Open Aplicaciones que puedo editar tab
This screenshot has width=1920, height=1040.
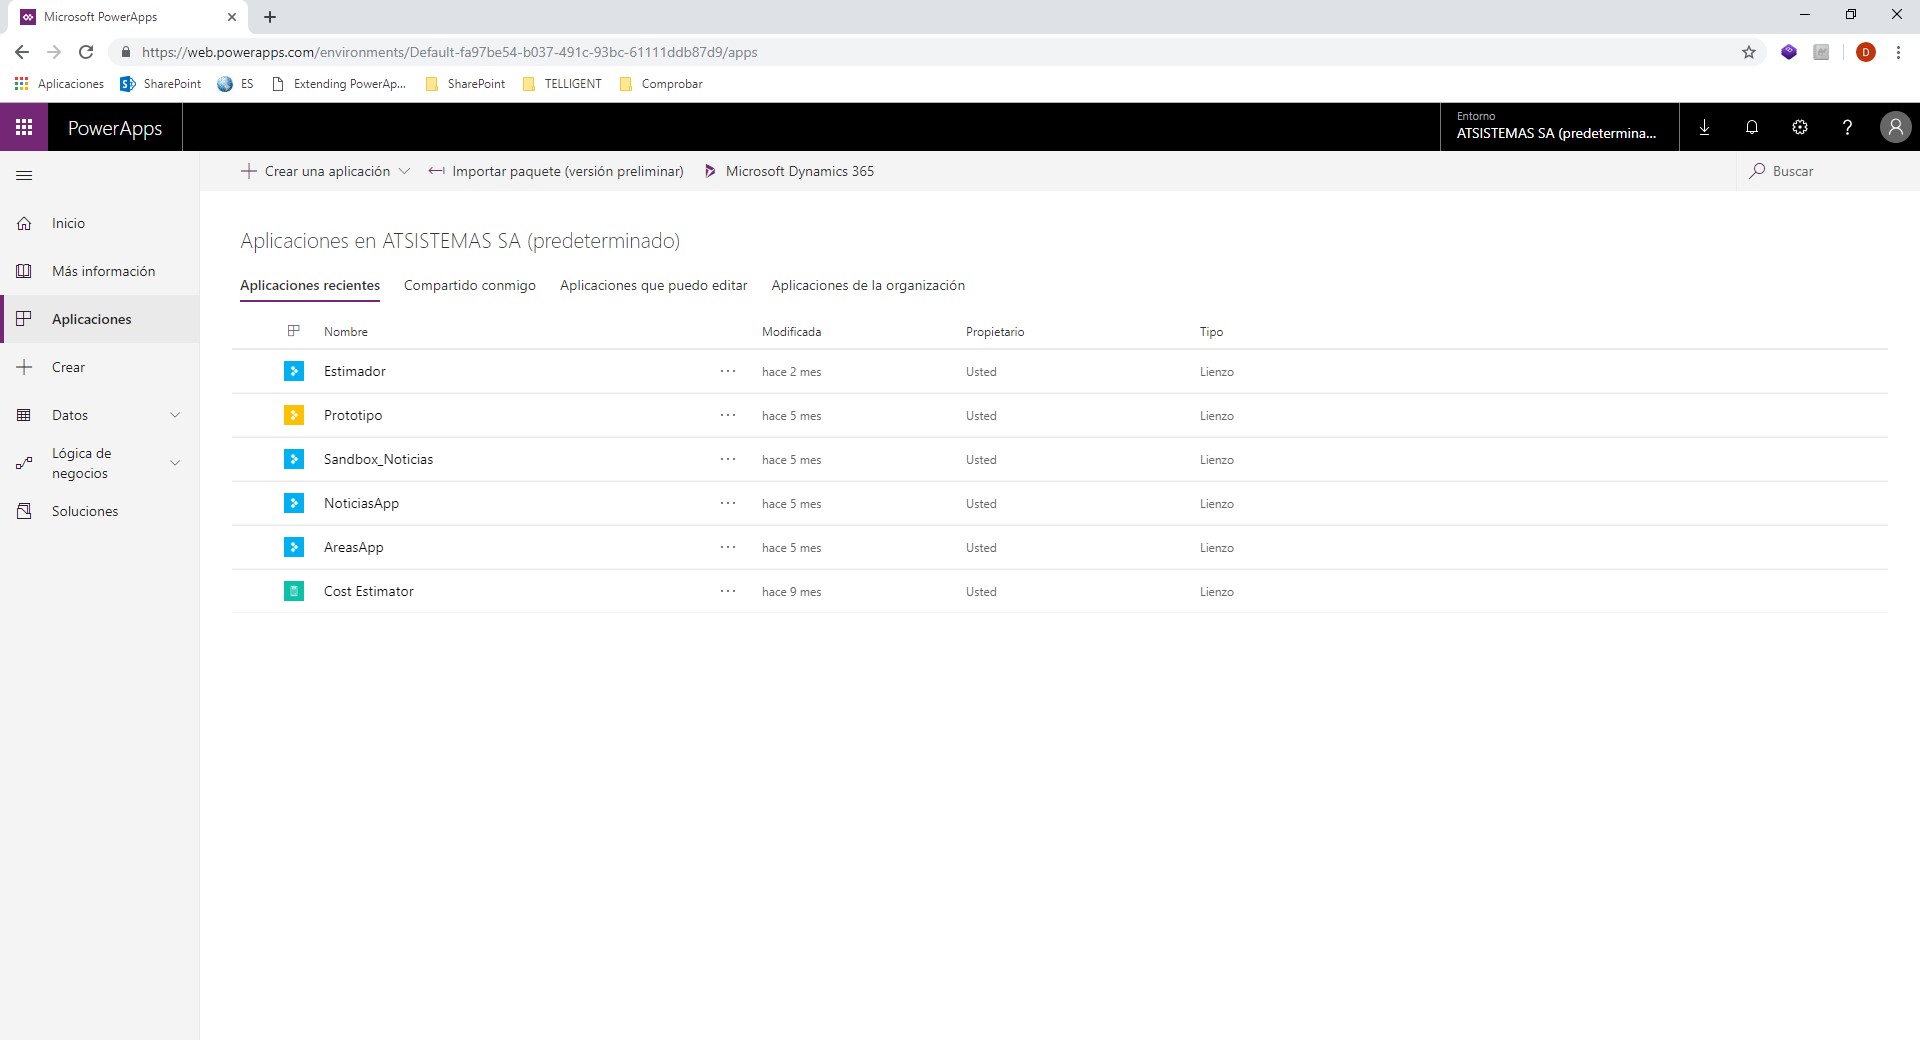(x=654, y=285)
